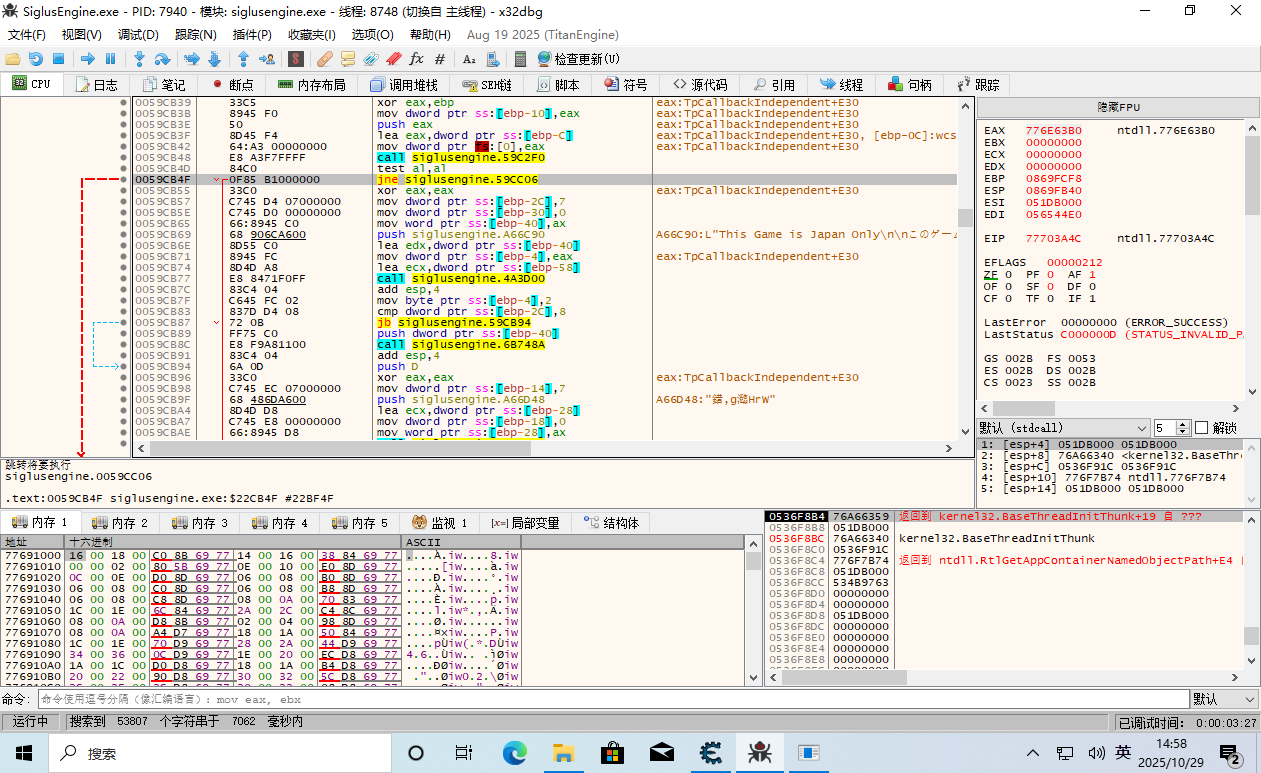Switch to the 断点 tab
Screen dimensions: 1261x773
tap(232, 85)
